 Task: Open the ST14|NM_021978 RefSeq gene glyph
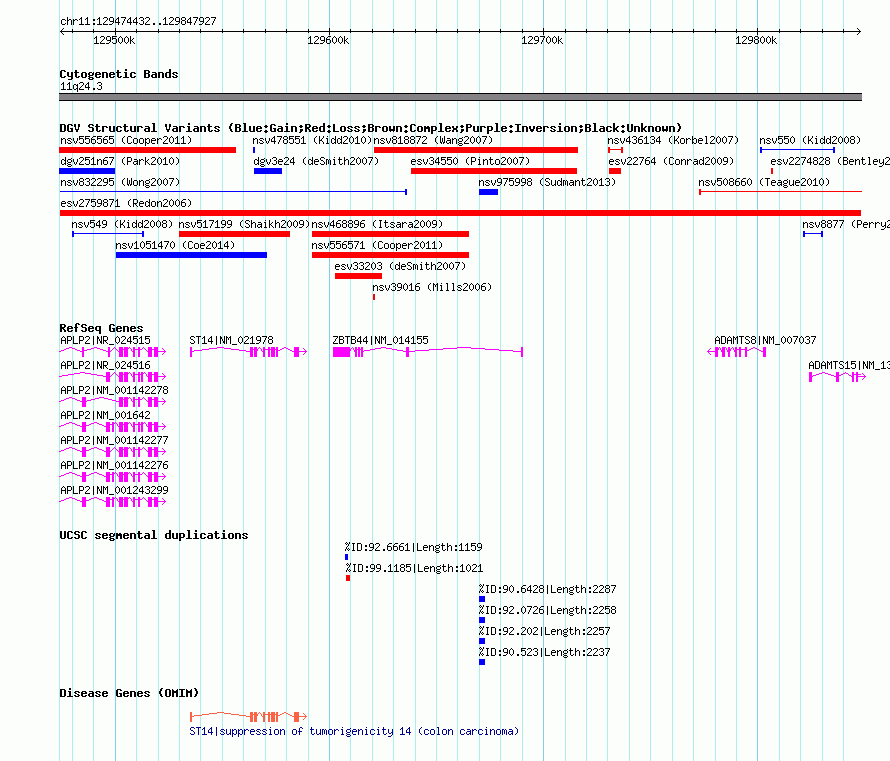click(249, 352)
